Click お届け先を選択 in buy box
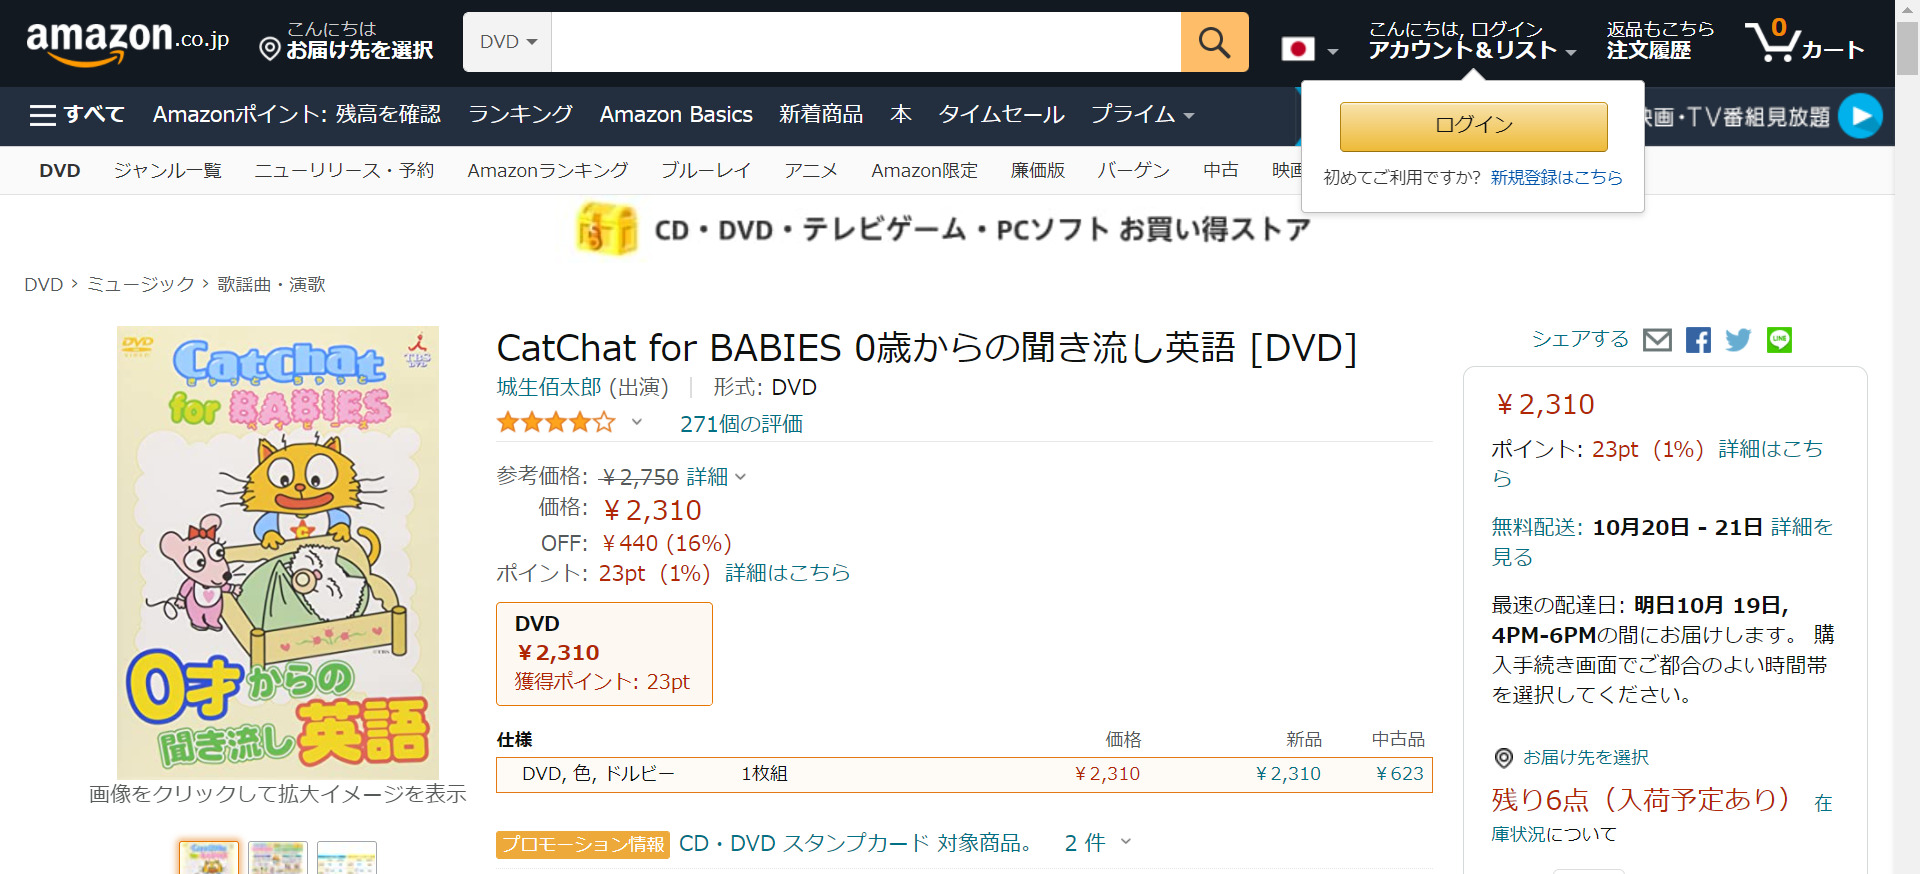The image size is (1920, 874). [1585, 758]
